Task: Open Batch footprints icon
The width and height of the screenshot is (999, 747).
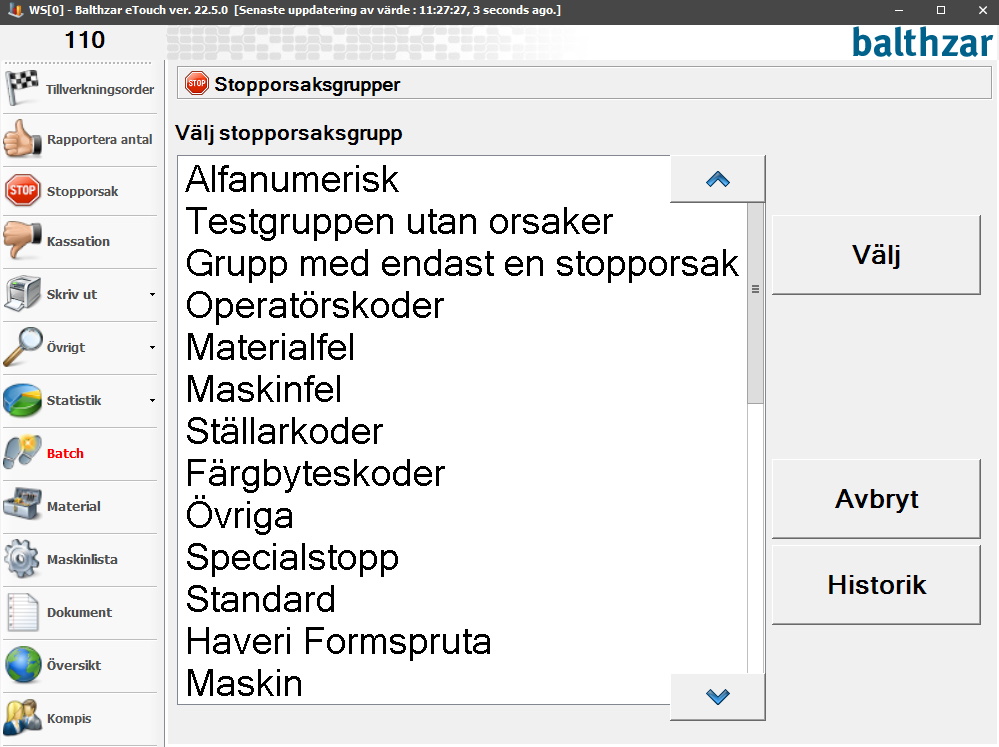Action: [22, 453]
